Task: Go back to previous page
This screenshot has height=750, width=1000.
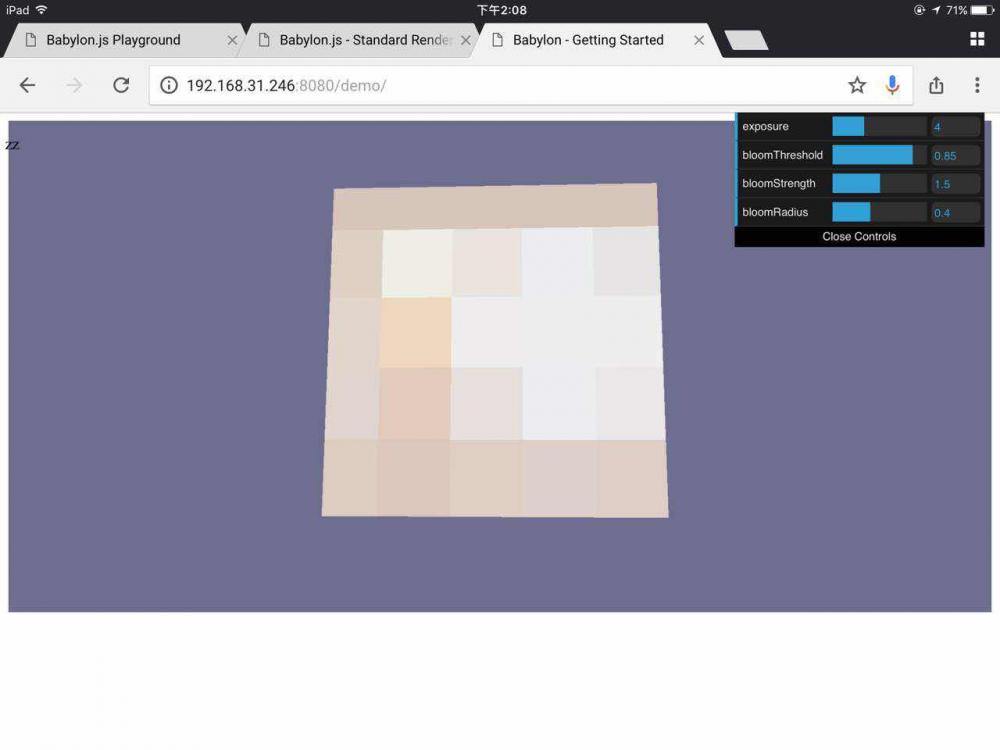Action: (27, 85)
